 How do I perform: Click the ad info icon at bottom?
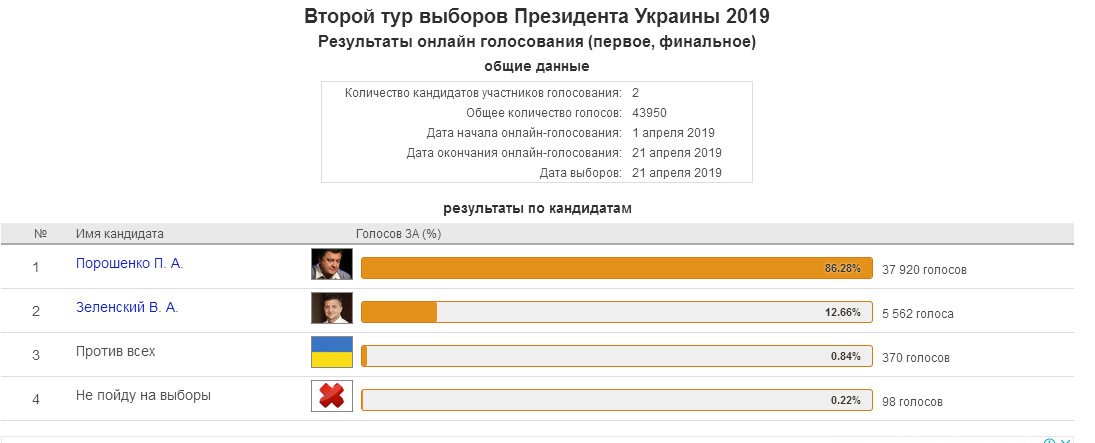pyautogui.click(x=1049, y=441)
